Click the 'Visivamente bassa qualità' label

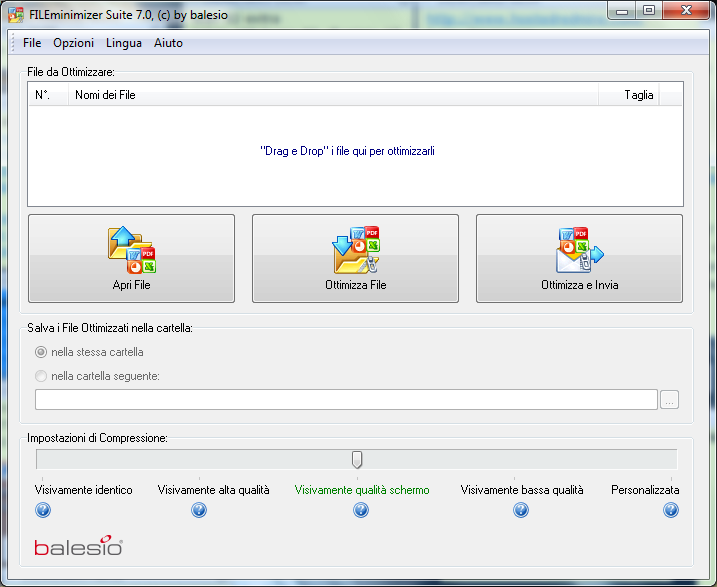(x=522, y=490)
